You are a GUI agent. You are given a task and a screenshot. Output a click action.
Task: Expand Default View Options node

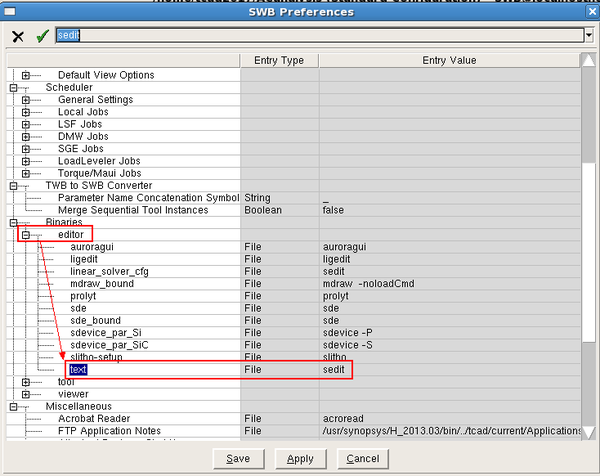pos(26,75)
